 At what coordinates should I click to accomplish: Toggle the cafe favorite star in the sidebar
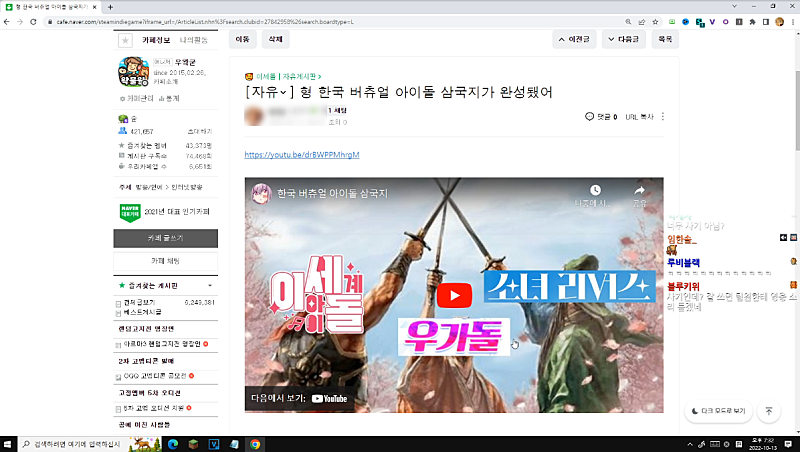126,40
